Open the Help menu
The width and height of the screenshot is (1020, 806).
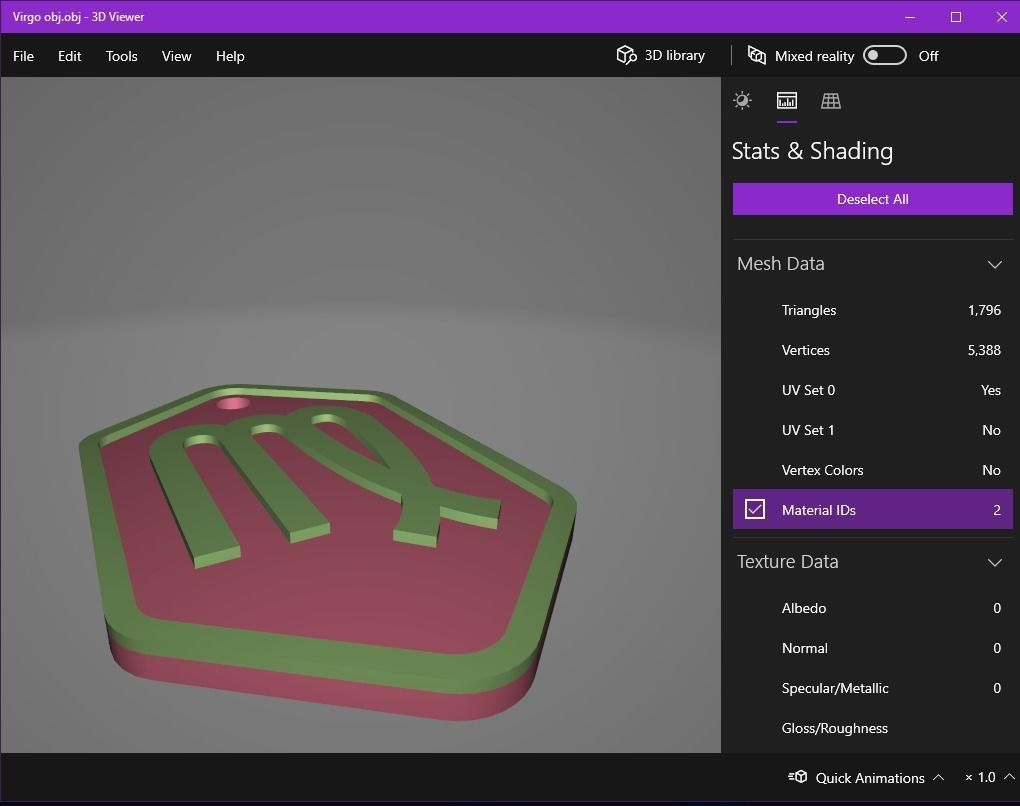click(230, 56)
